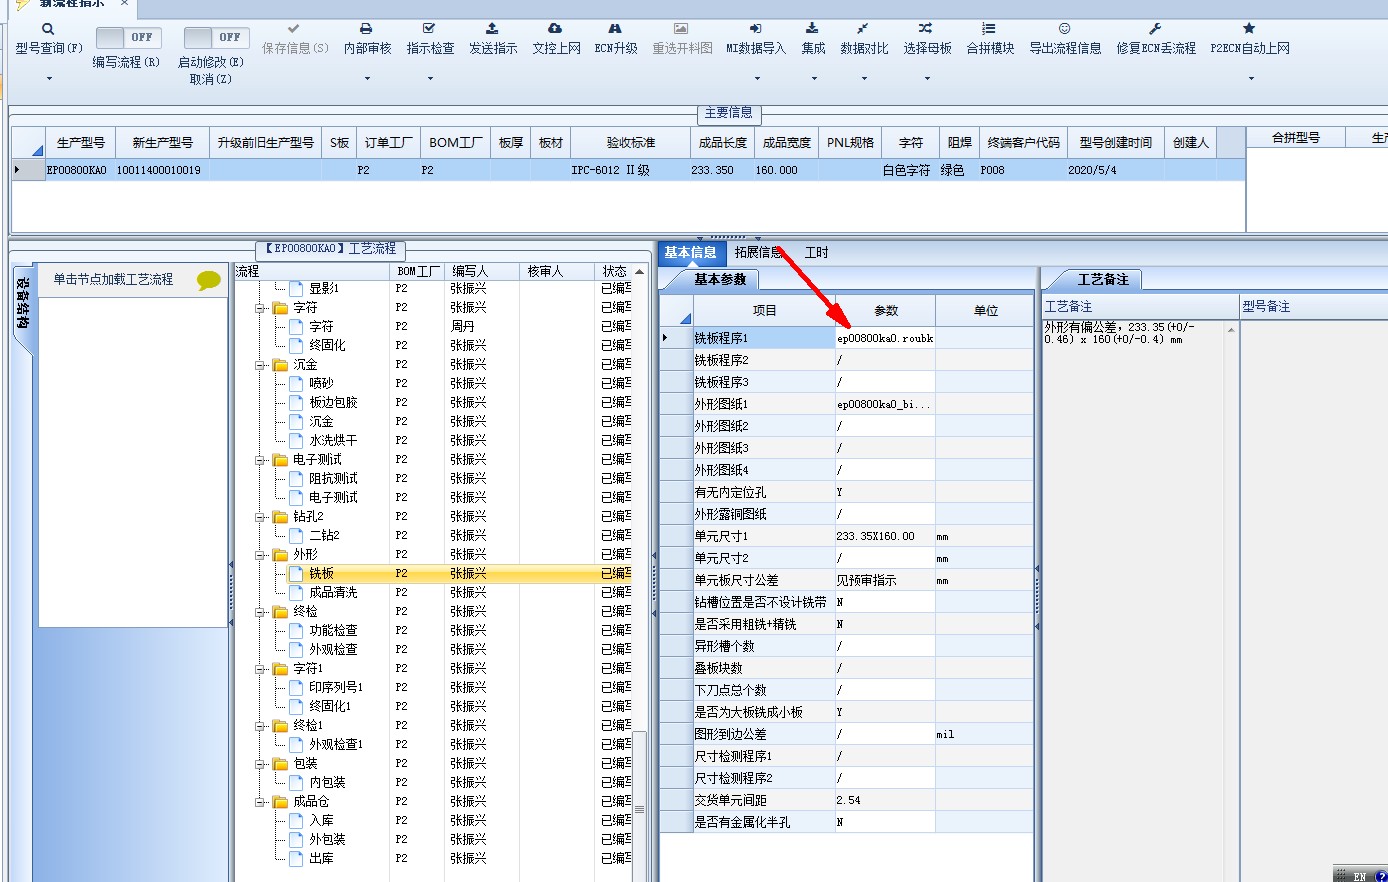Viewport: 1388px width, 882px height.
Task: Click the 沉金 folder icon in tree
Action: [281, 365]
